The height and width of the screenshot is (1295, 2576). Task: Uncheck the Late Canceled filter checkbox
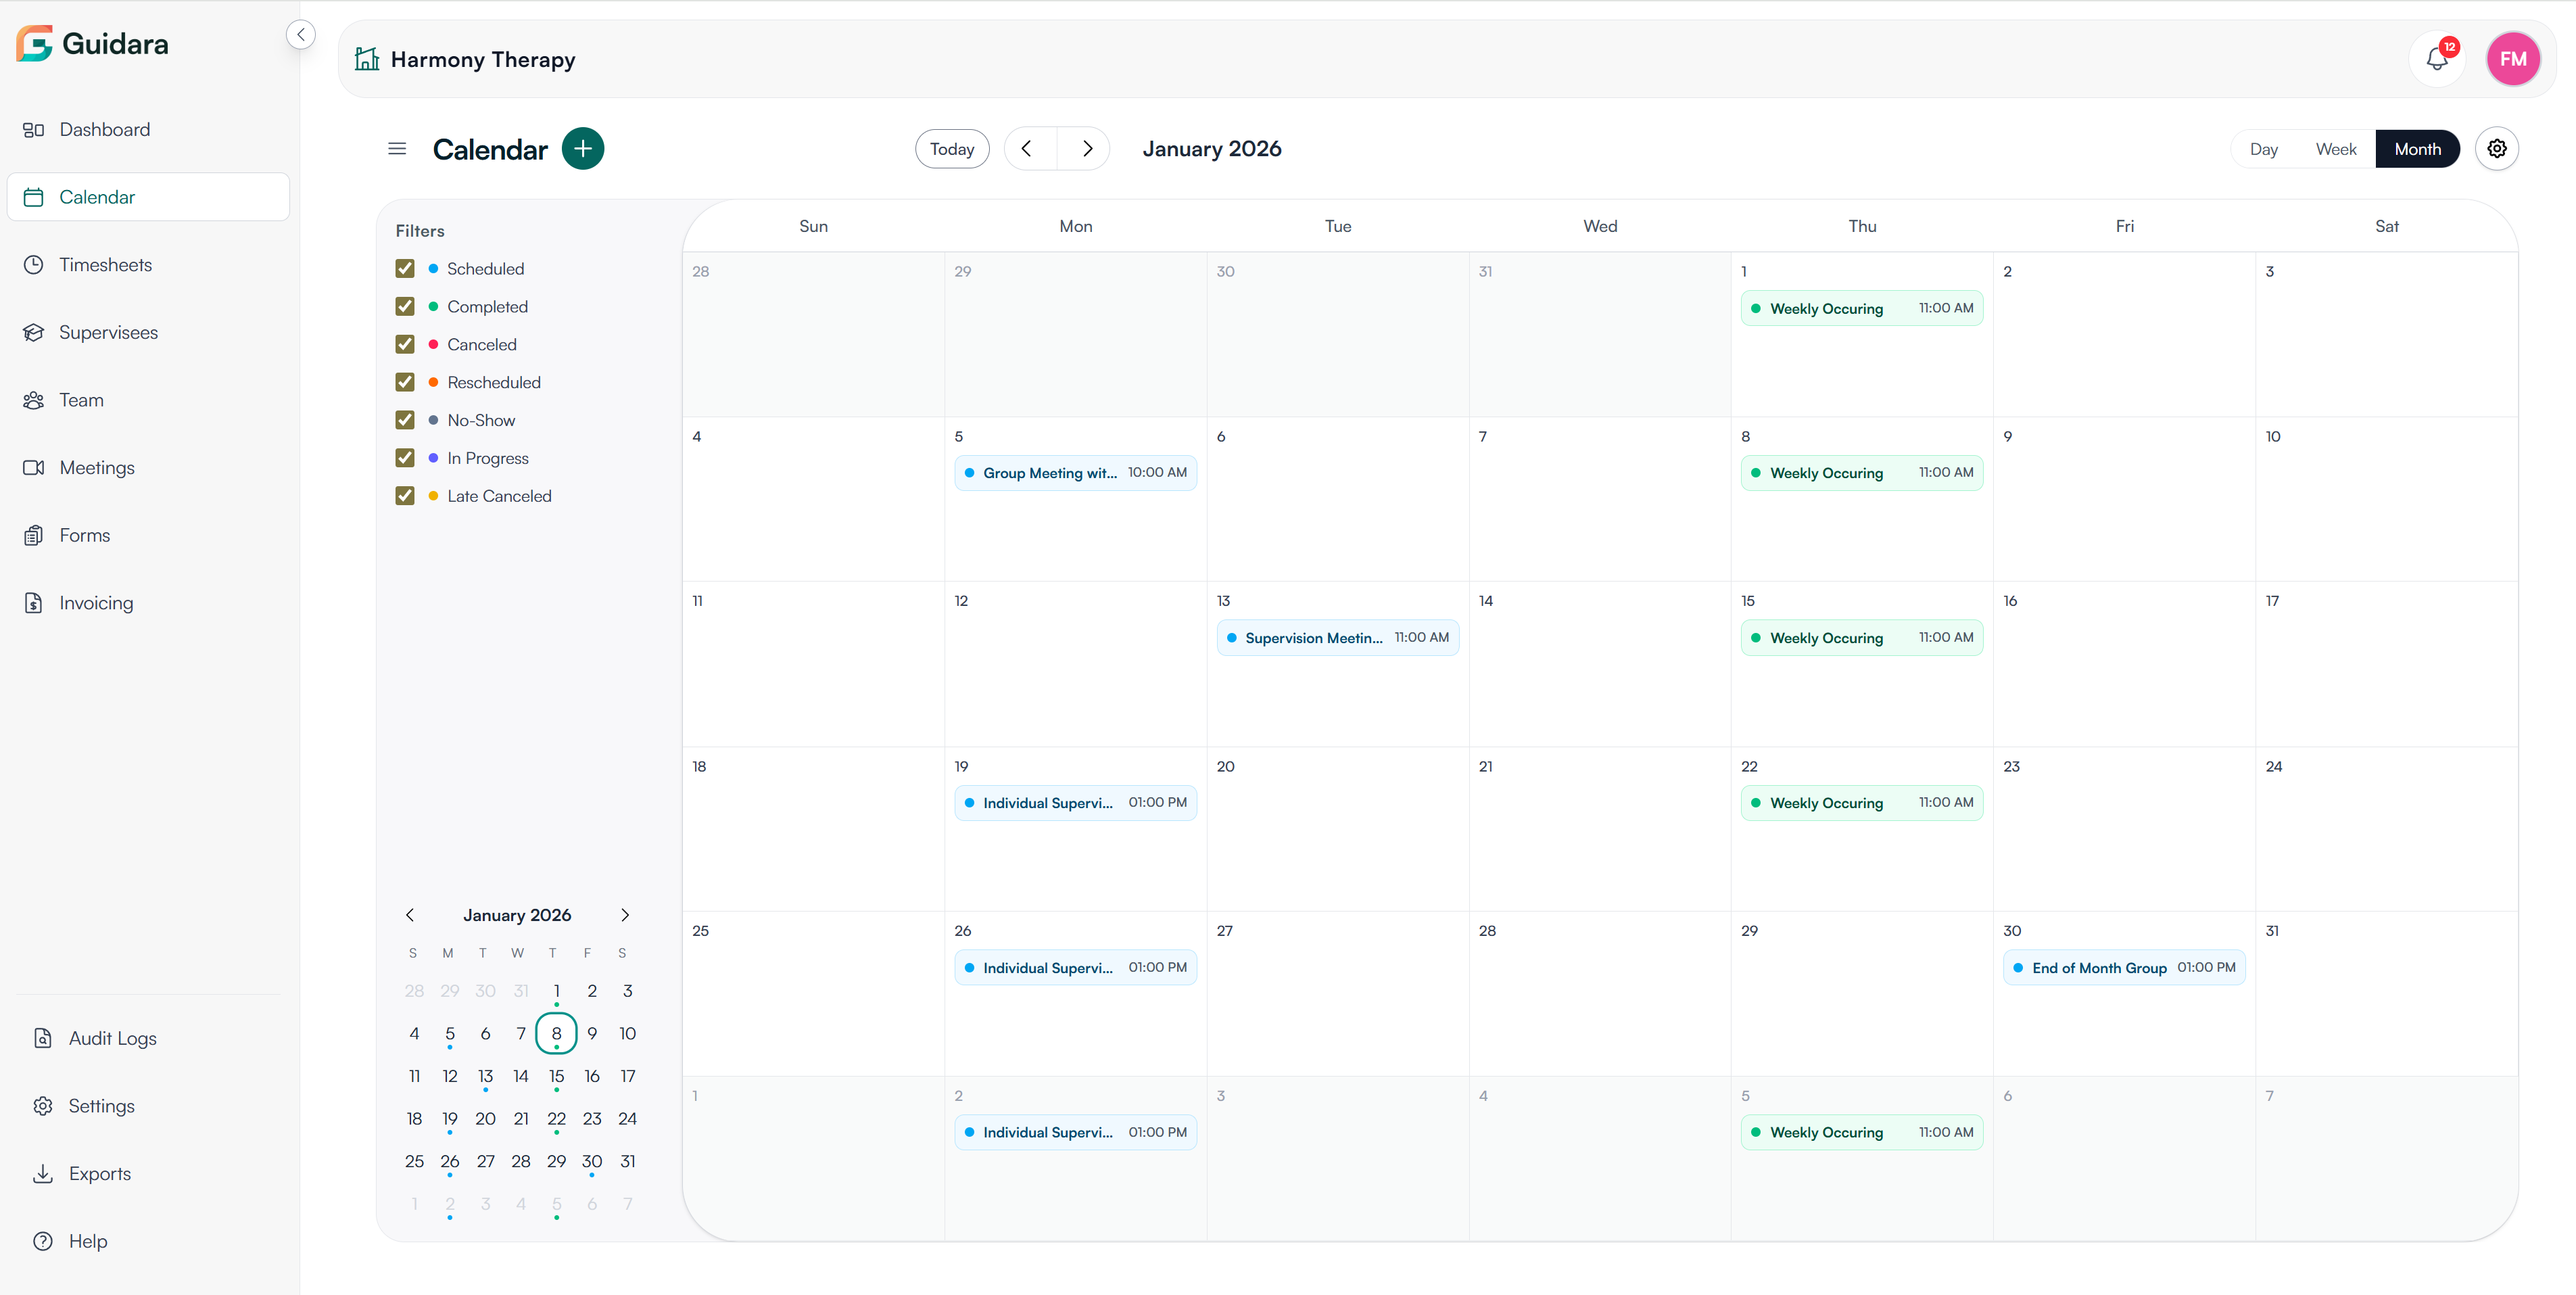tap(405, 496)
